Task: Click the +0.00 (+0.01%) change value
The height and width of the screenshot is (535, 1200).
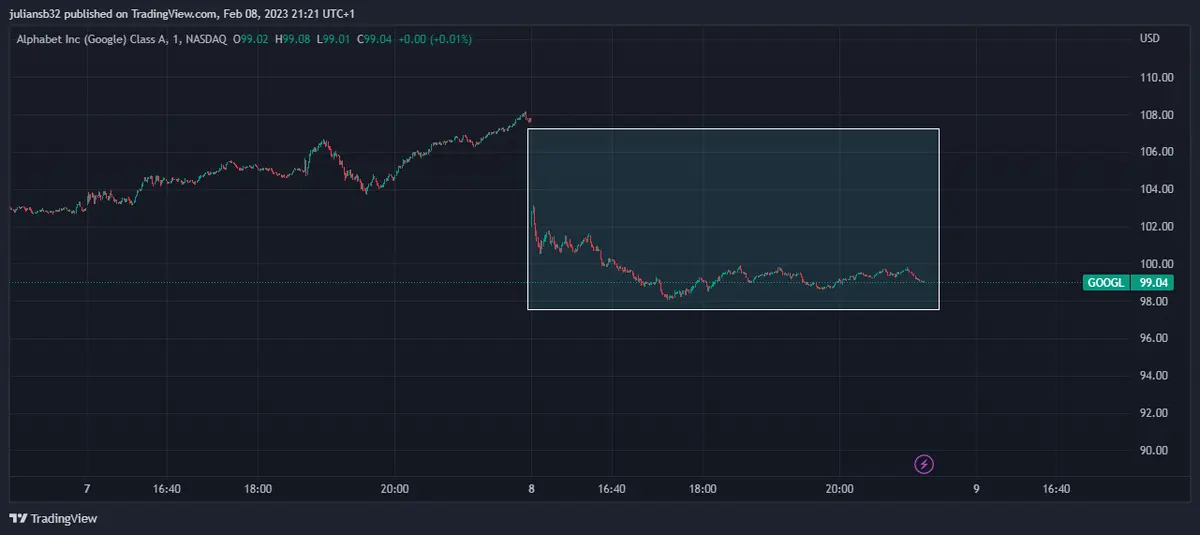Action: click(x=435, y=39)
